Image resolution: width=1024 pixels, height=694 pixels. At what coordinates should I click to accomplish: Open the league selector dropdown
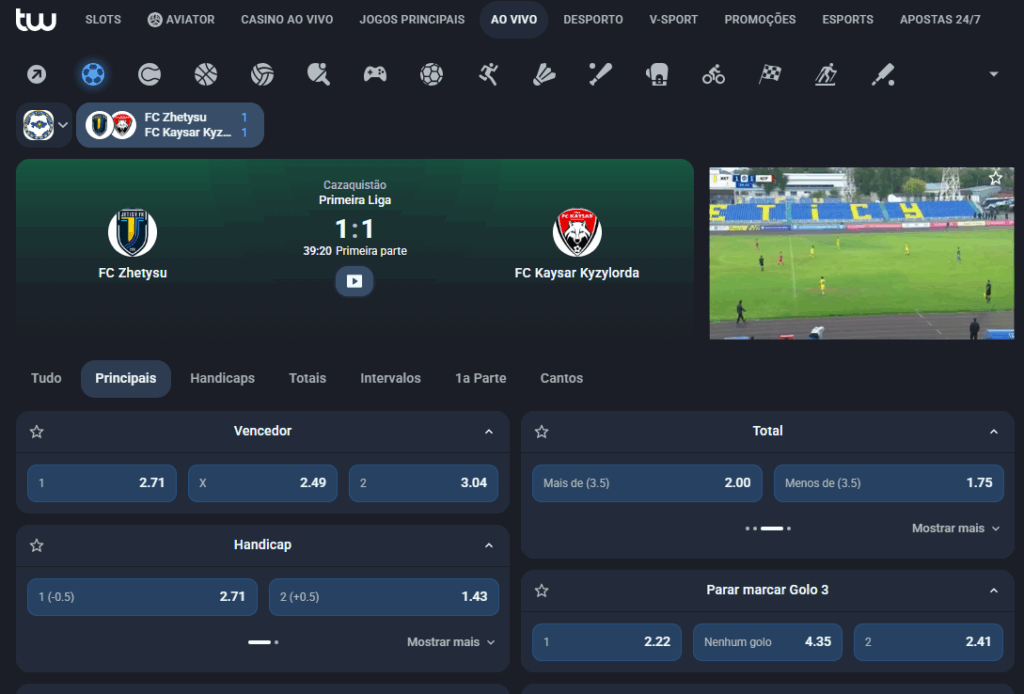[x=44, y=125]
